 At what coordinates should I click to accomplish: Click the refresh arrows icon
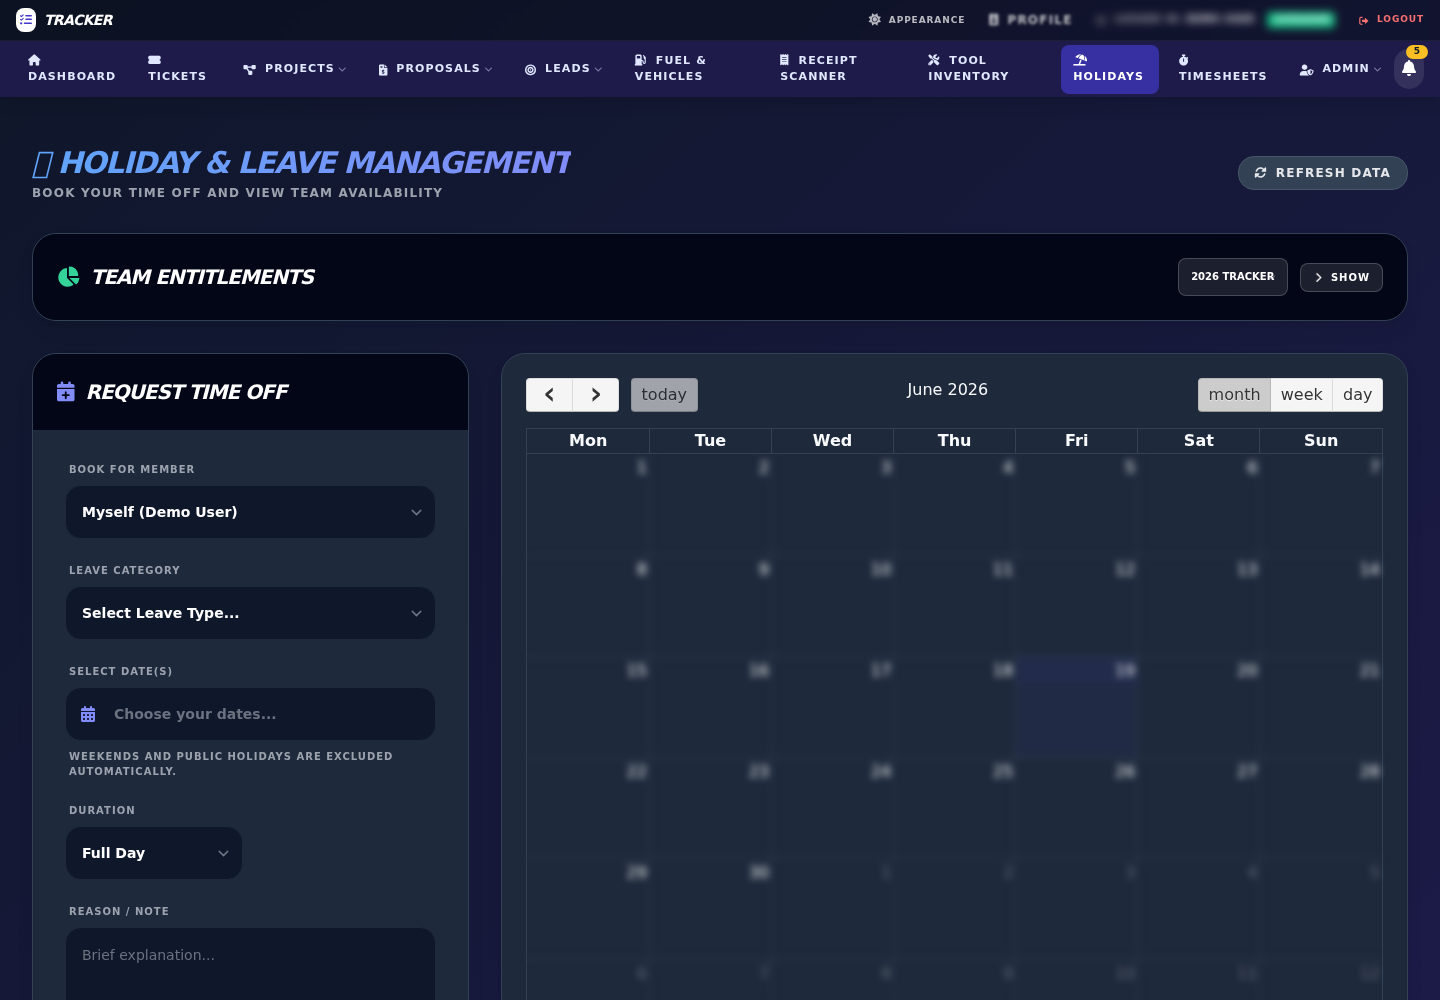point(1261,173)
